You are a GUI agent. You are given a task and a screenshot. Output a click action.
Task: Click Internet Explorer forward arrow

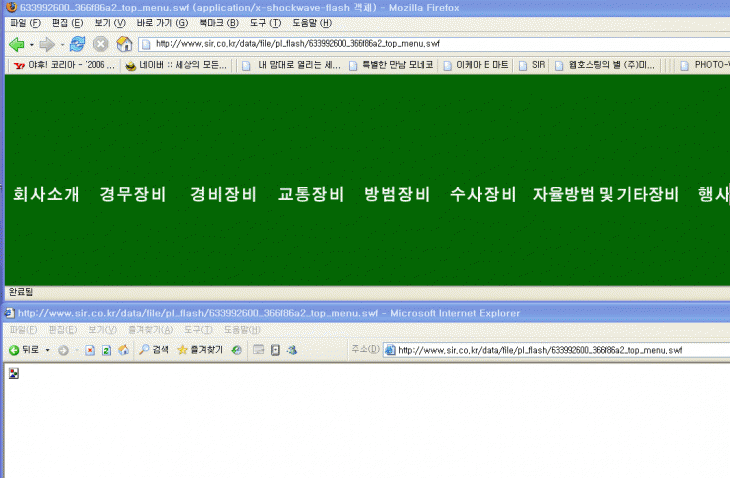click(63, 350)
